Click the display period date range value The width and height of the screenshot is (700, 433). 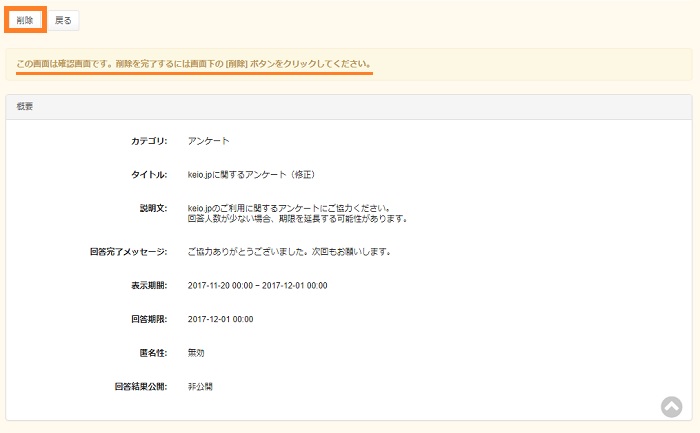(x=257, y=285)
